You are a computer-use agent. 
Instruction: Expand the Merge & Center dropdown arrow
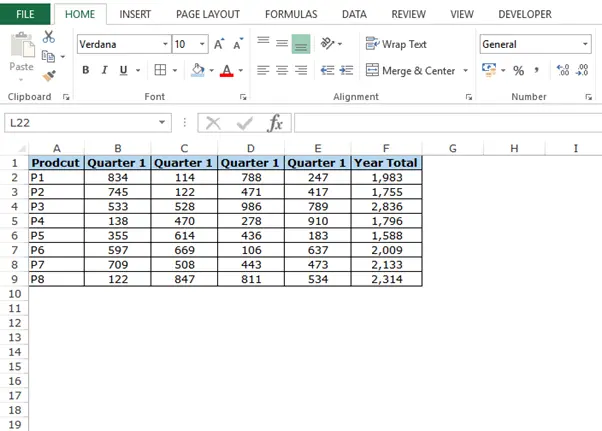[x=465, y=71]
